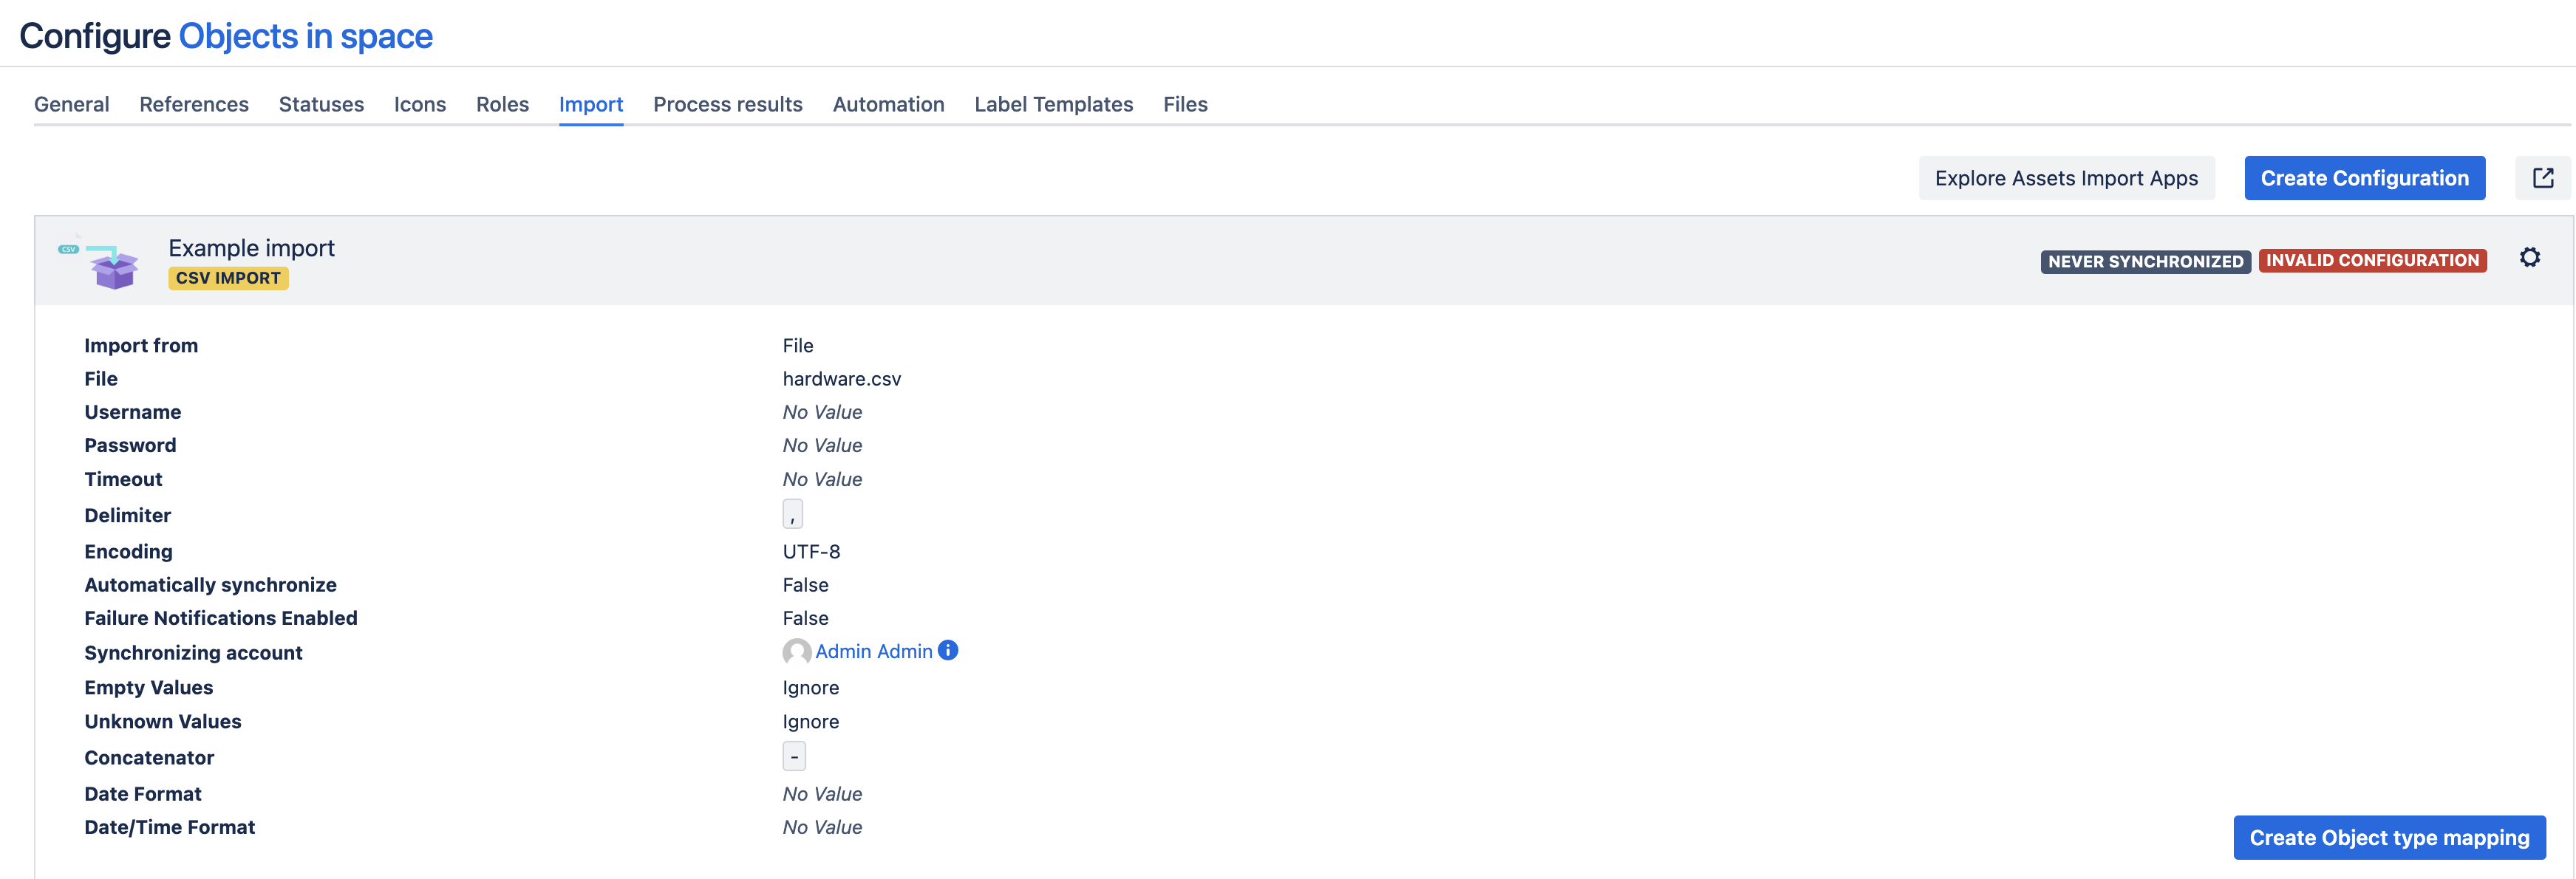Open the Objects in space link
Viewport: 2576px width, 879px height.
click(305, 35)
